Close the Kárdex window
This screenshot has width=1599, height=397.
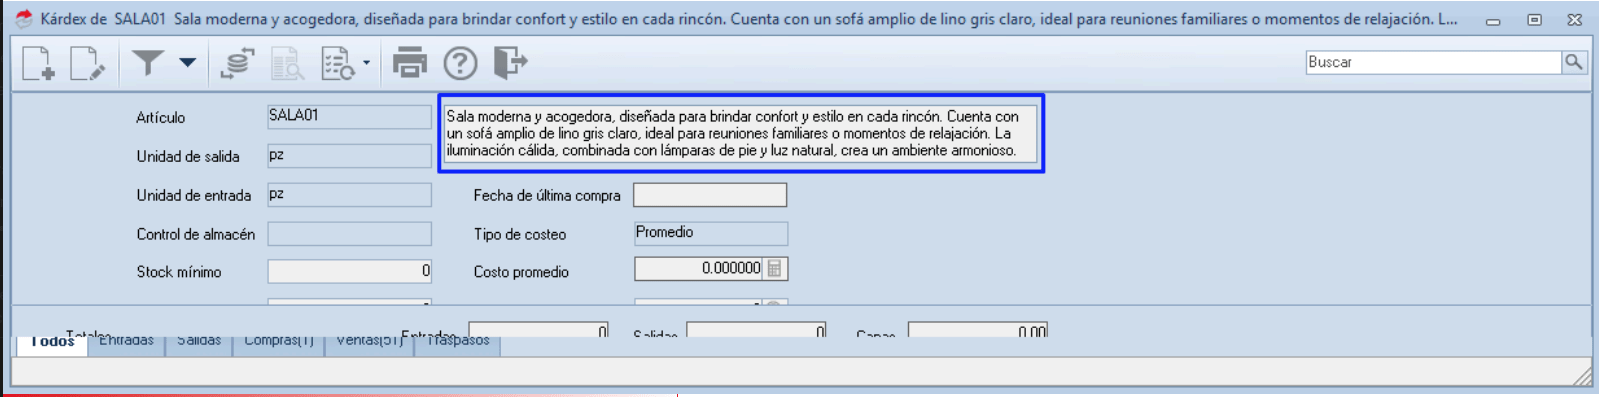[1574, 20]
